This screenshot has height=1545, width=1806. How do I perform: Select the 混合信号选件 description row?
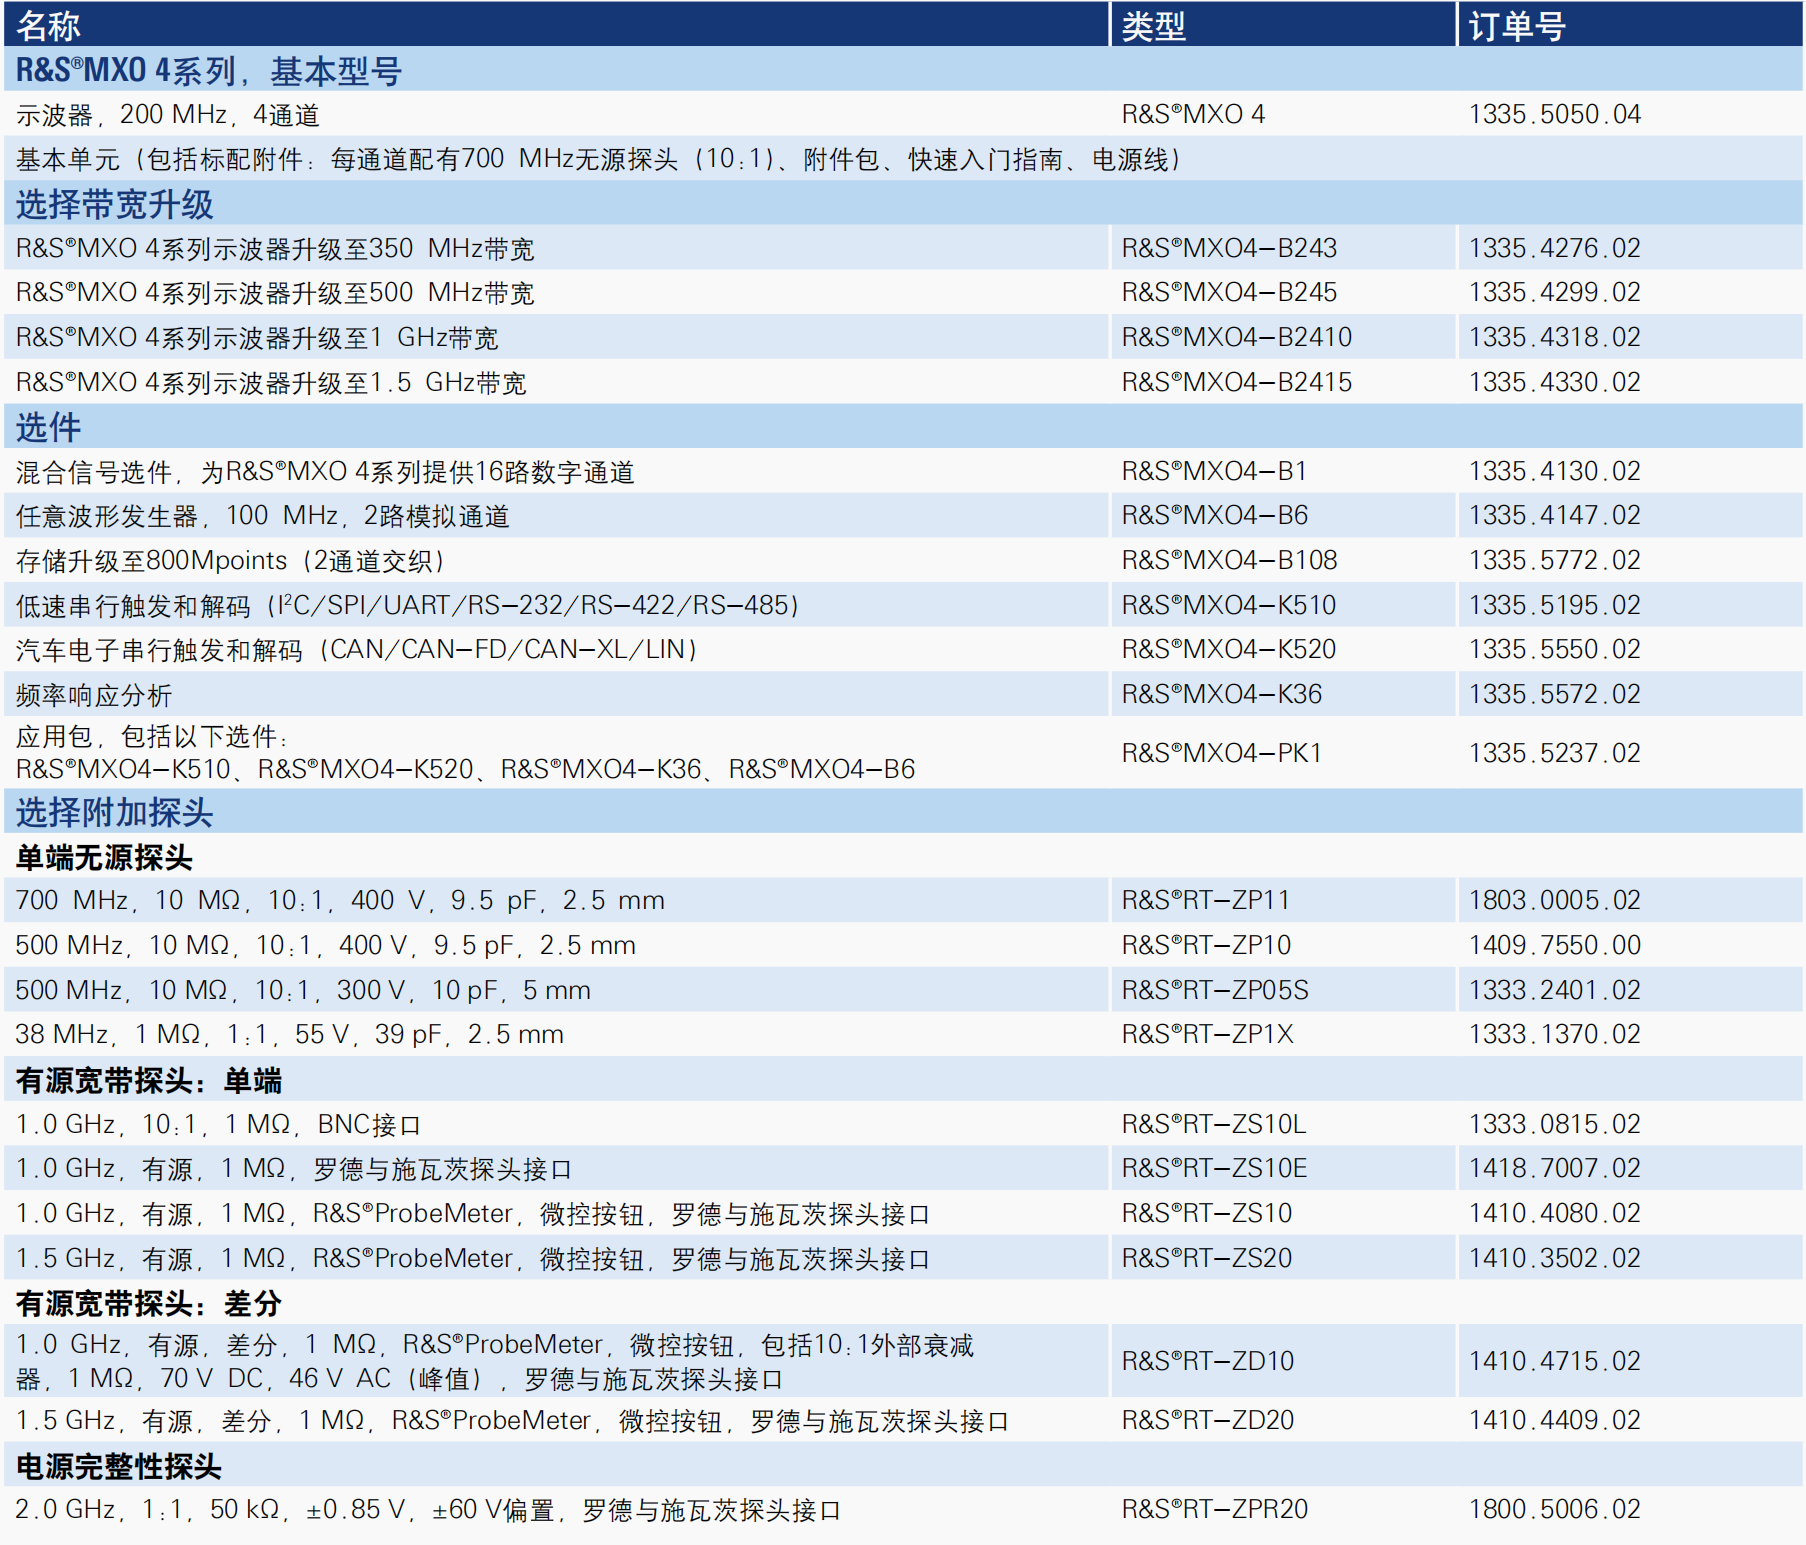pos(325,471)
